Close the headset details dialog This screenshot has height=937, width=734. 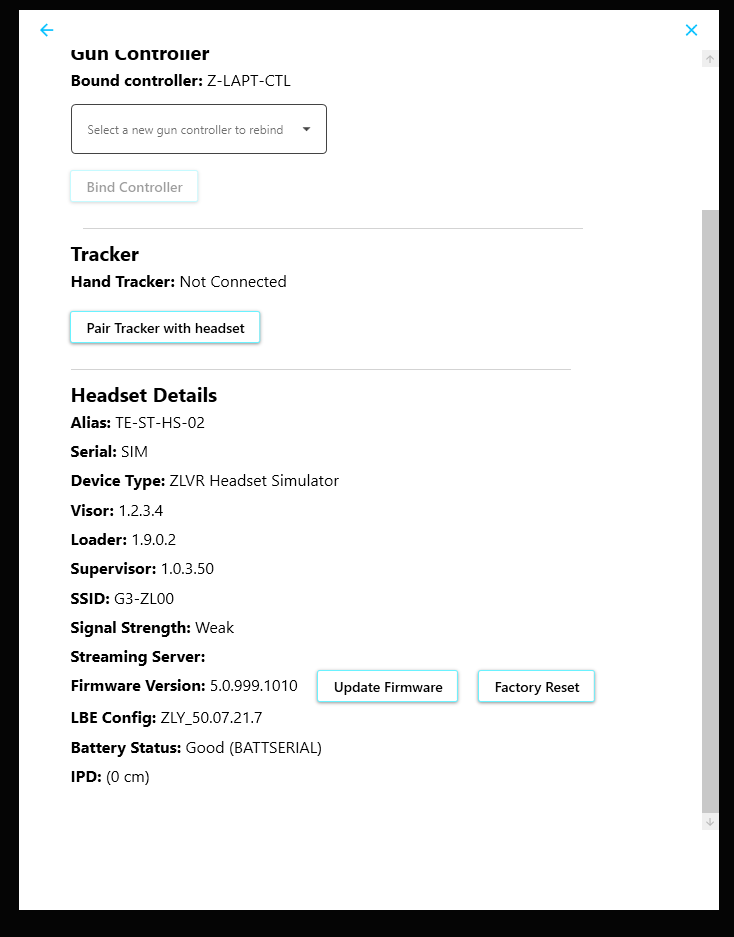pyautogui.click(x=691, y=30)
